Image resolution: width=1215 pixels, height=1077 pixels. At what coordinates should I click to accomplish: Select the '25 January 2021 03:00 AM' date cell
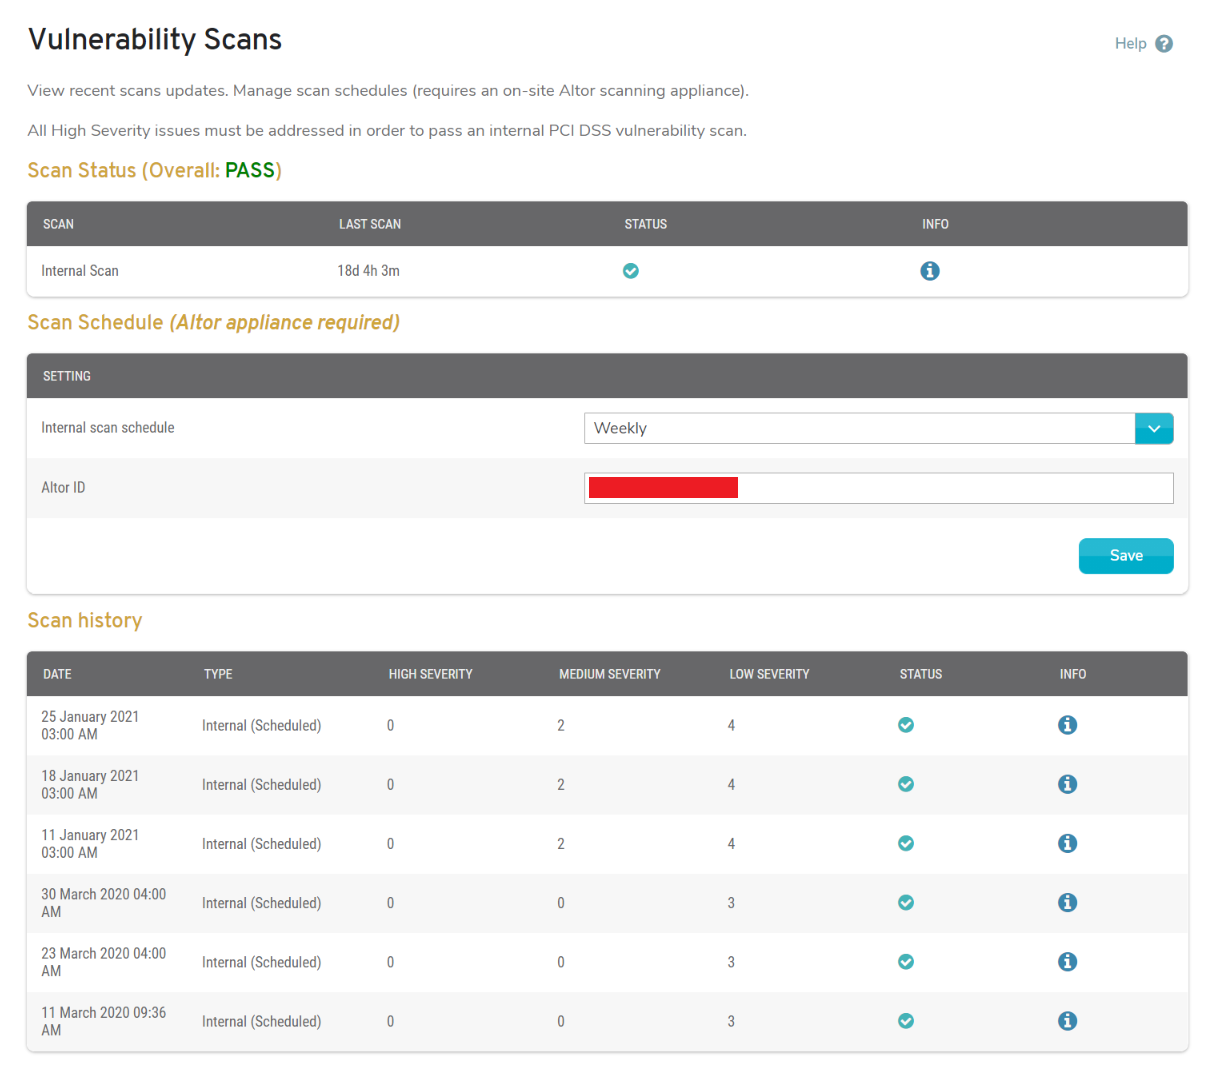(x=90, y=725)
